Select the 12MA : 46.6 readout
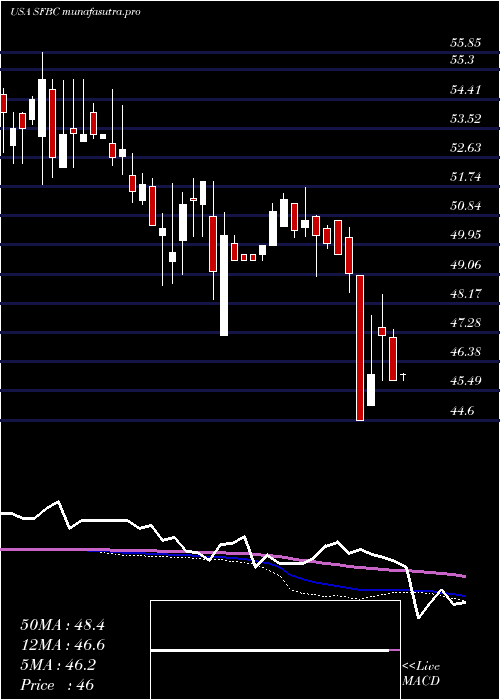The width and height of the screenshot is (500, 700). pos(63,645)
